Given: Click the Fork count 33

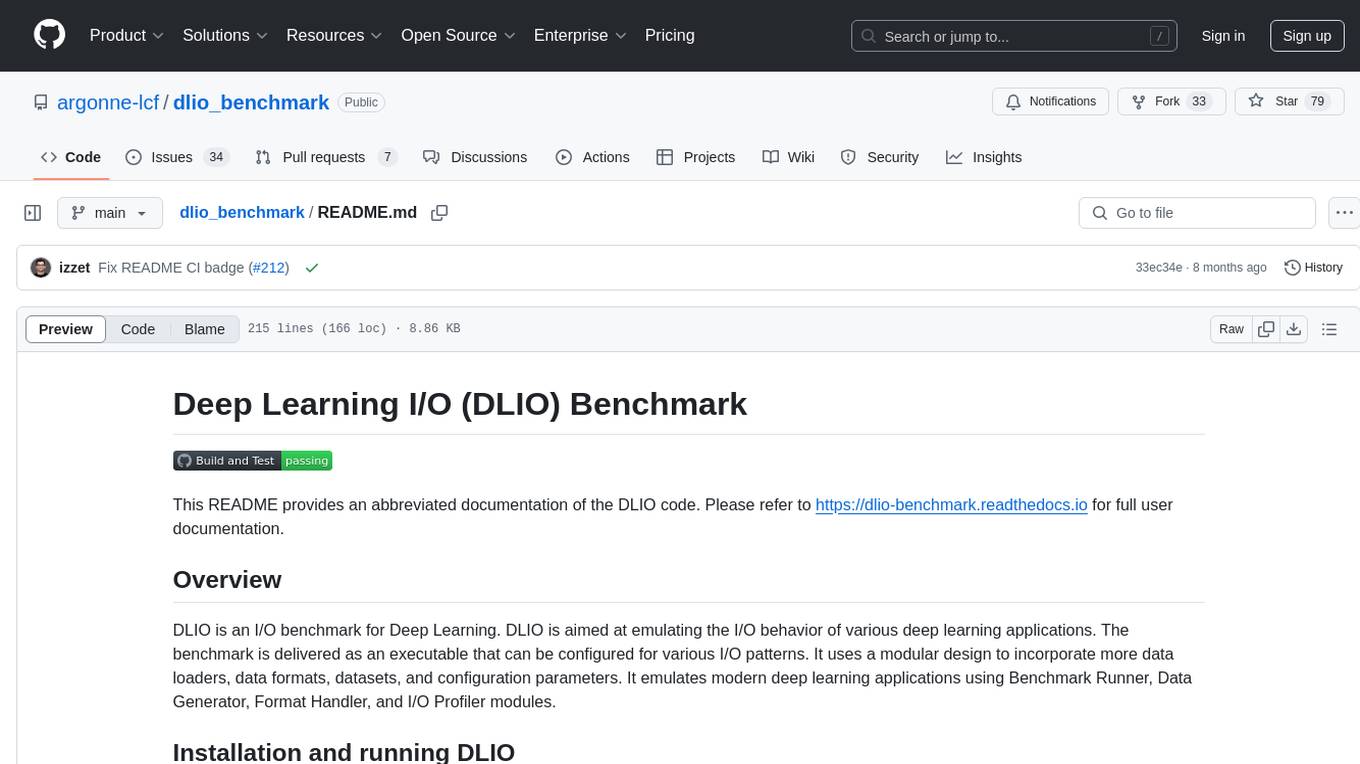Looking at the screenshot, I should [1199, 102].
